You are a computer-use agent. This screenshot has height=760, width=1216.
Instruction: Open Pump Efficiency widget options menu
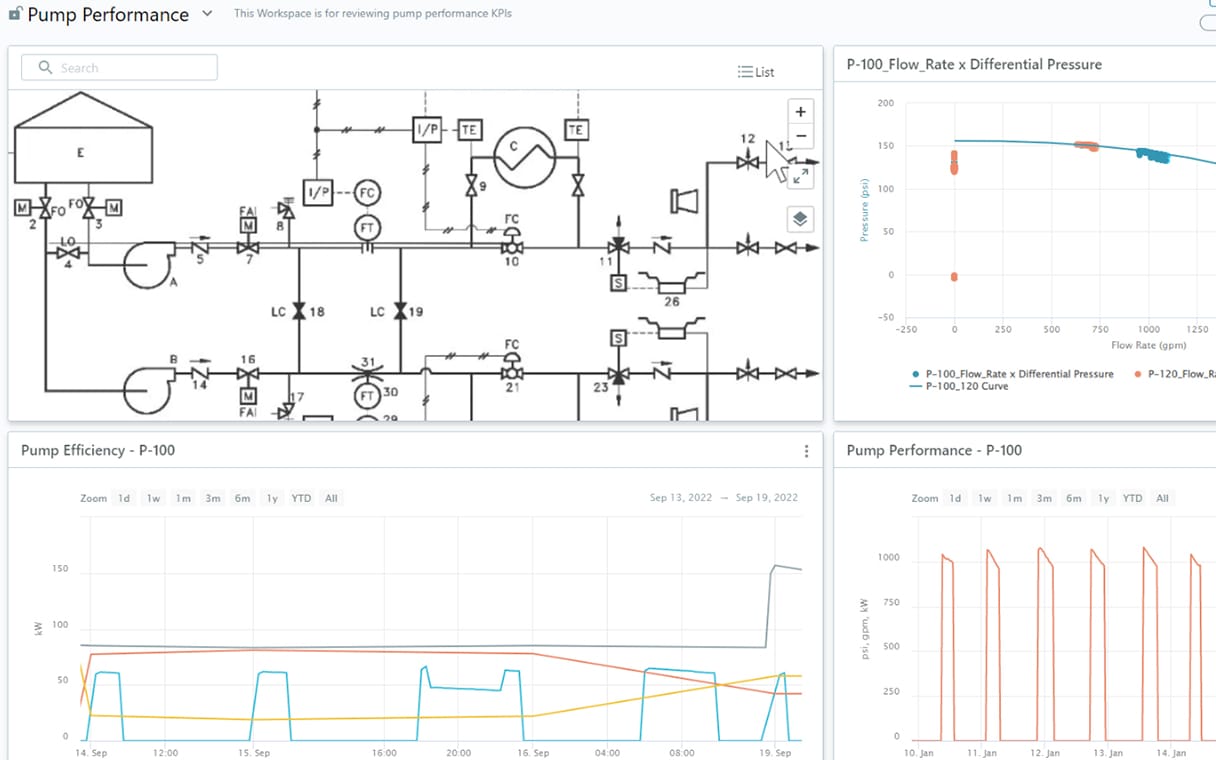(806, 451)
